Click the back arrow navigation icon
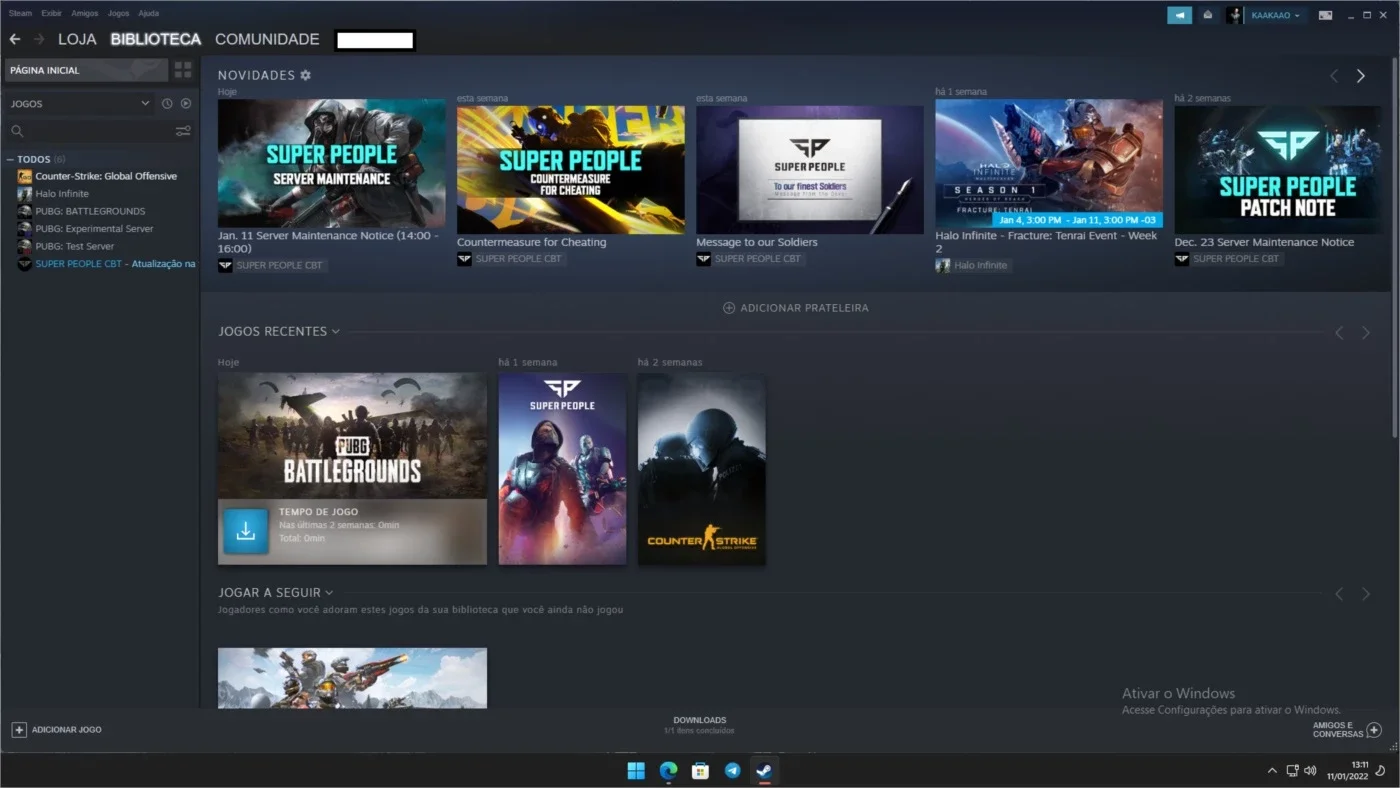This screenshot has height=788, width=1400. tap(15, 39)
